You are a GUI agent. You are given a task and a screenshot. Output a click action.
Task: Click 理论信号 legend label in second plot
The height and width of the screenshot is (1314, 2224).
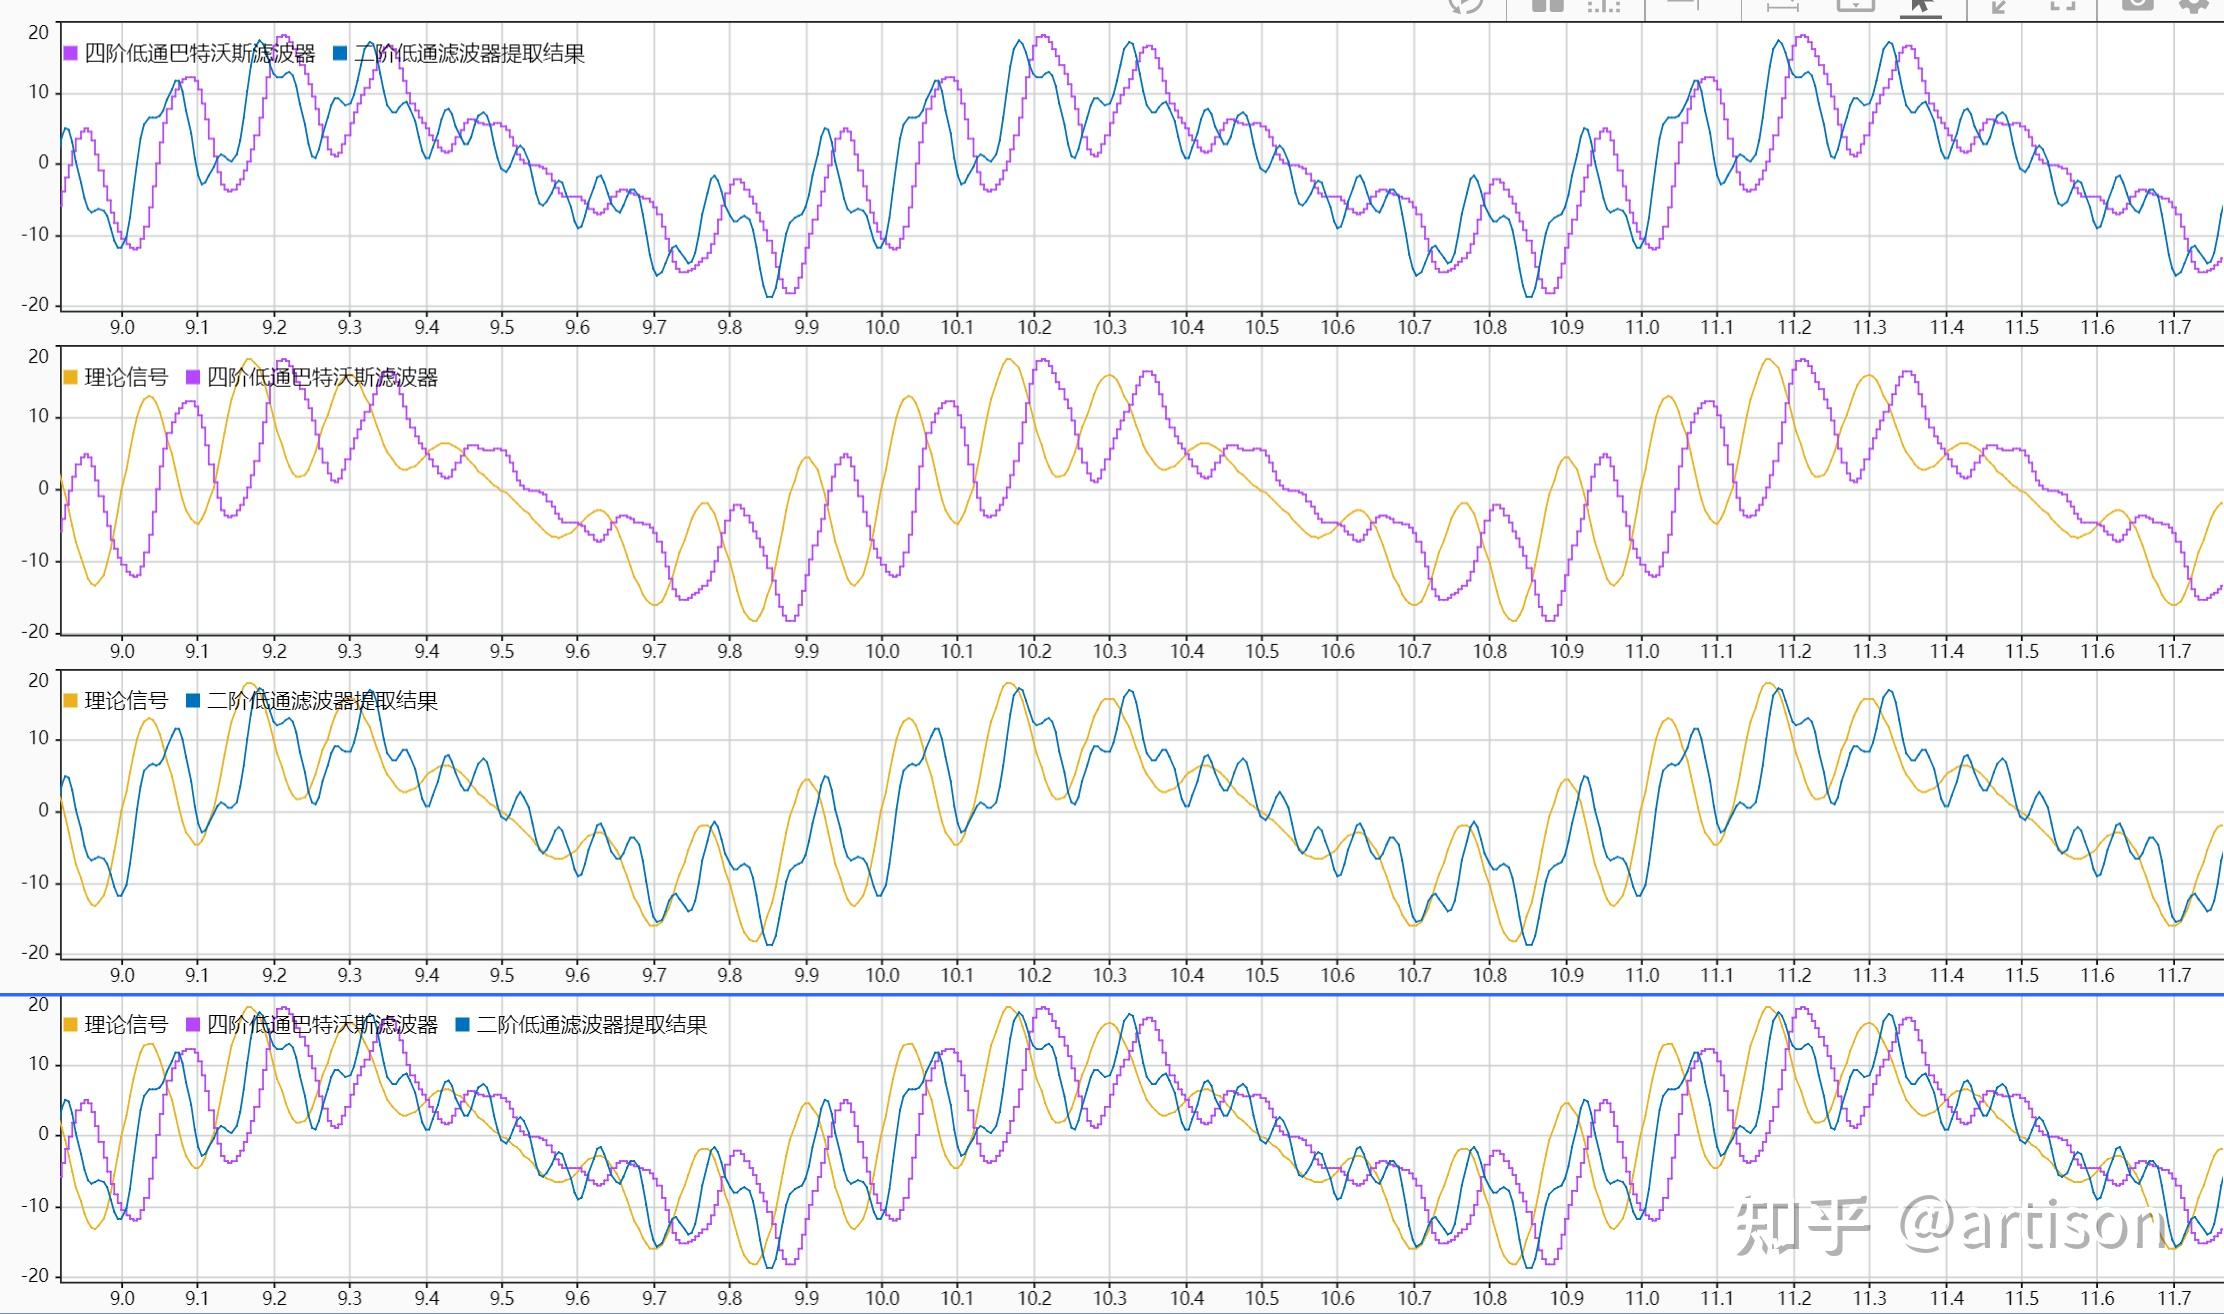point(126,377)
